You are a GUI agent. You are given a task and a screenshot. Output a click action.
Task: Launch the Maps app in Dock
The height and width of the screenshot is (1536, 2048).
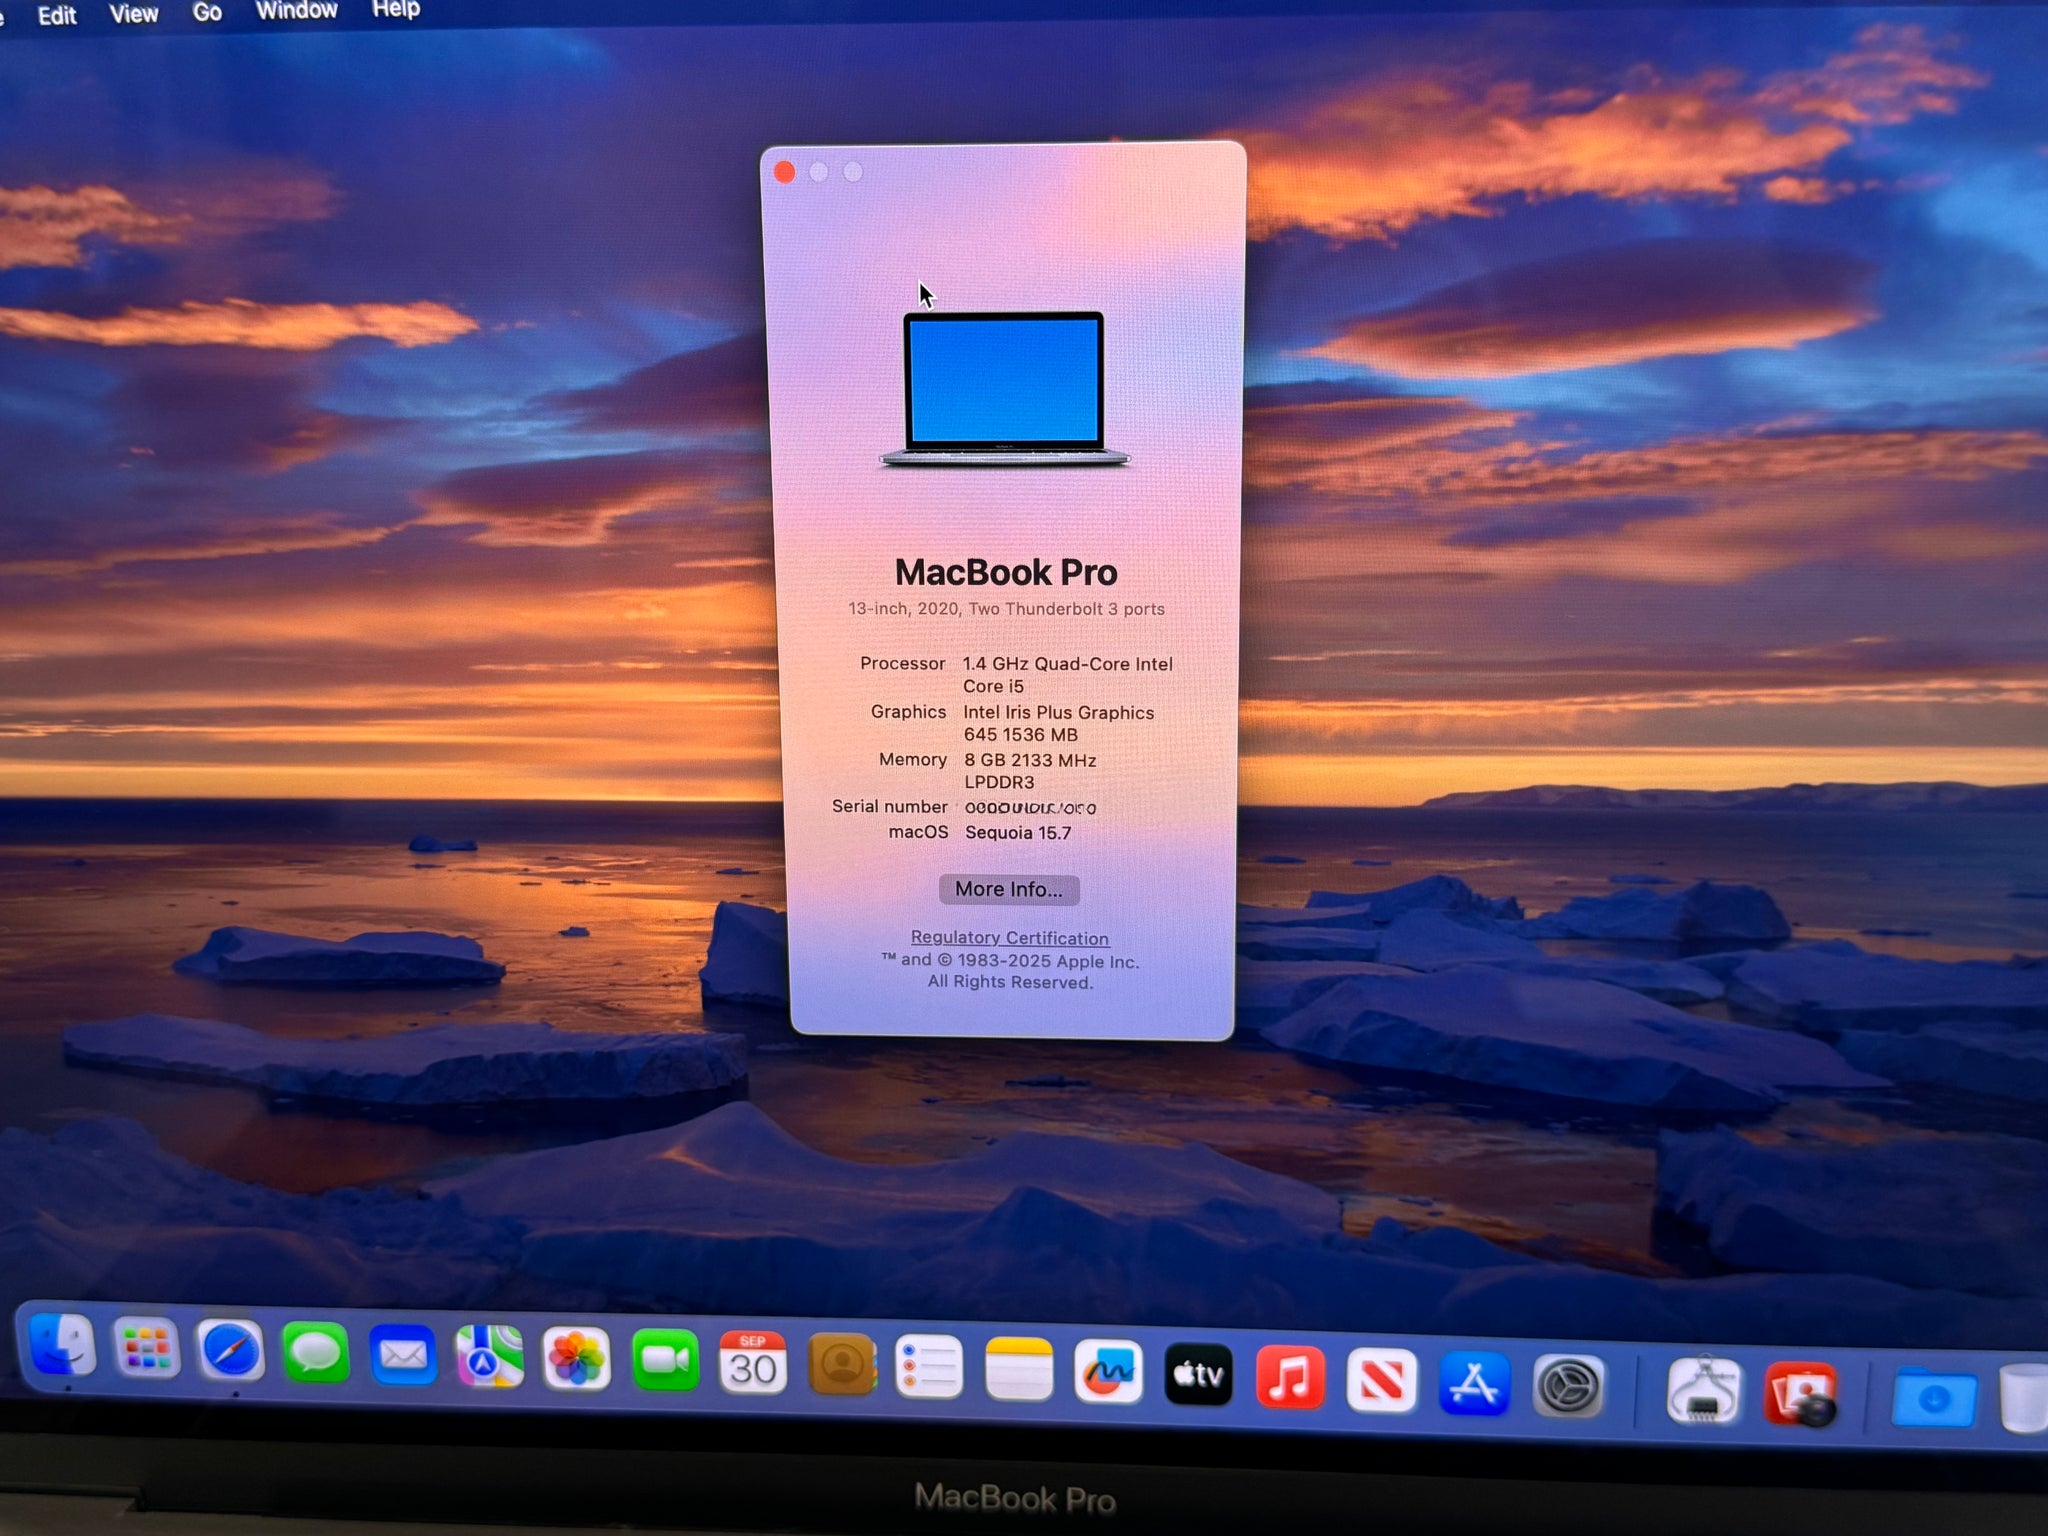(x=489, y=1357)
